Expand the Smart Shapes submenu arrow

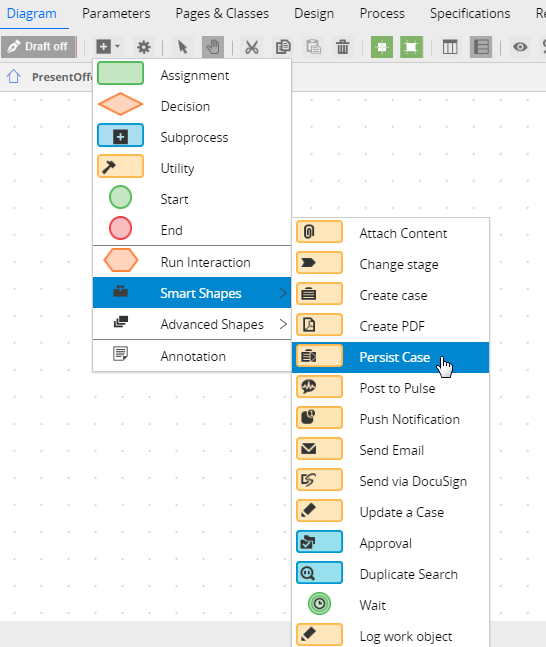(x=283, y=293)
